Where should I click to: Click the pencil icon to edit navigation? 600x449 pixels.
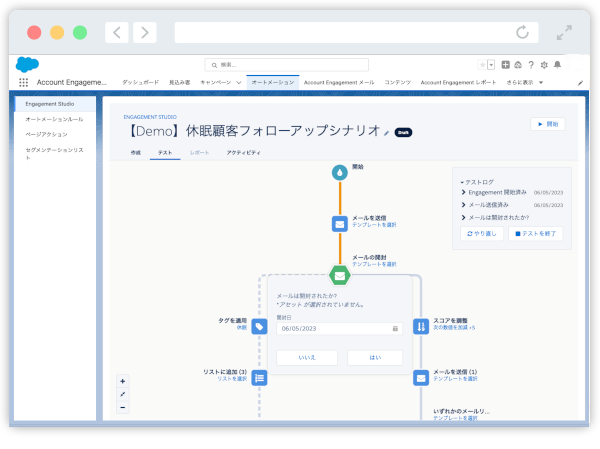[580, 83]
